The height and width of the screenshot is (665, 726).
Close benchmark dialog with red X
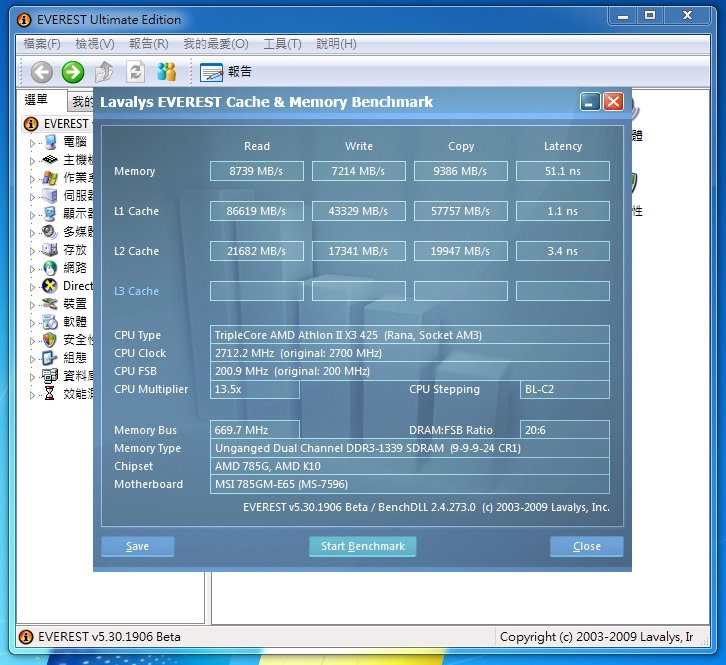[x=613, y=101]
